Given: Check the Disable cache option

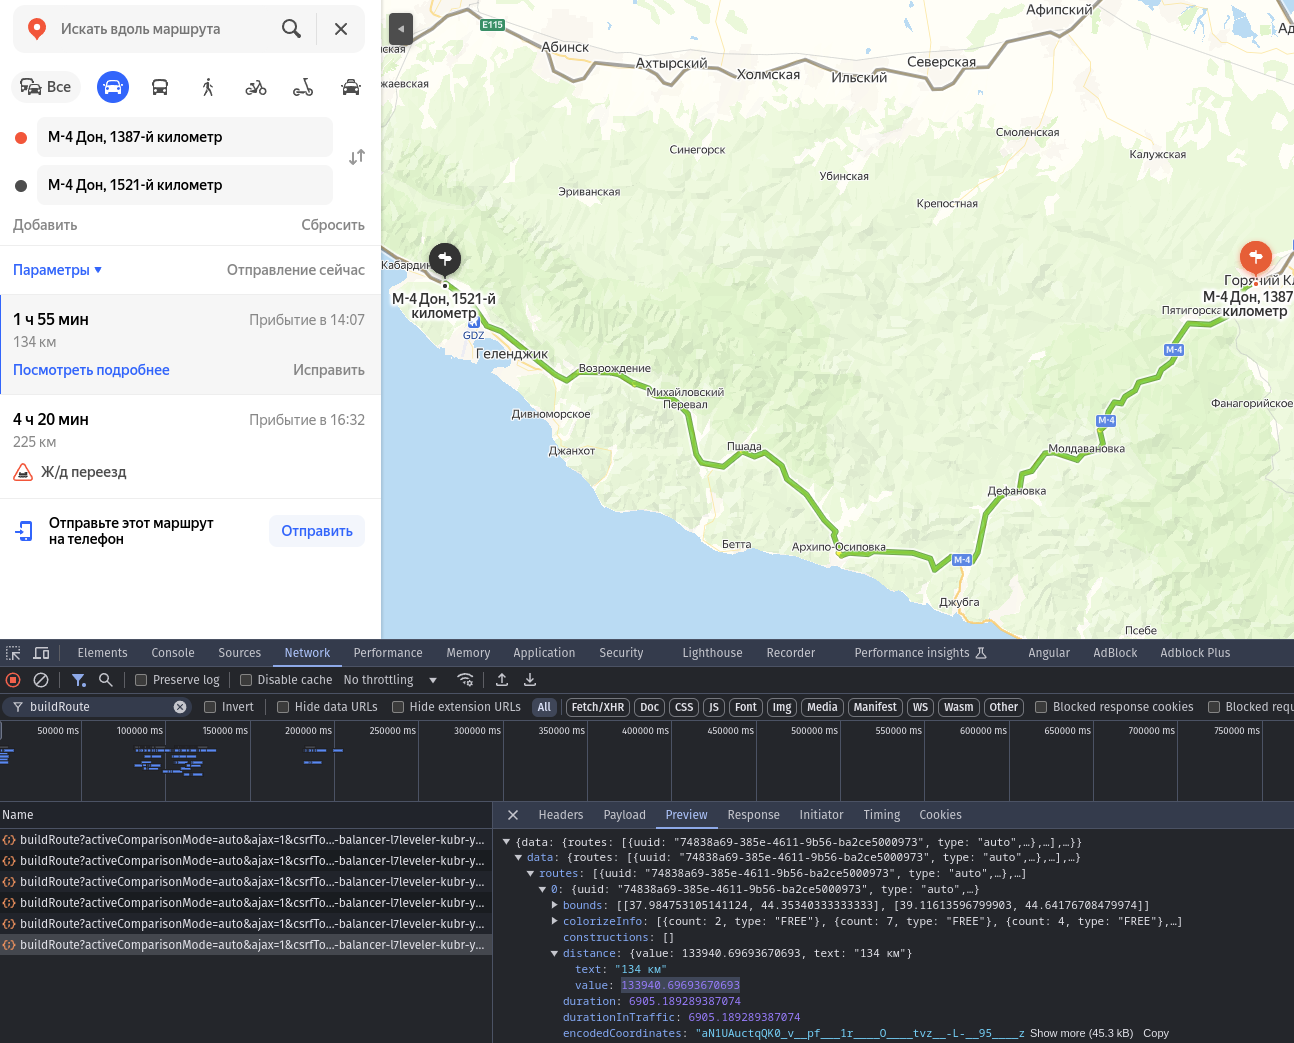Looking at the screenshot, I should (246, 680).
